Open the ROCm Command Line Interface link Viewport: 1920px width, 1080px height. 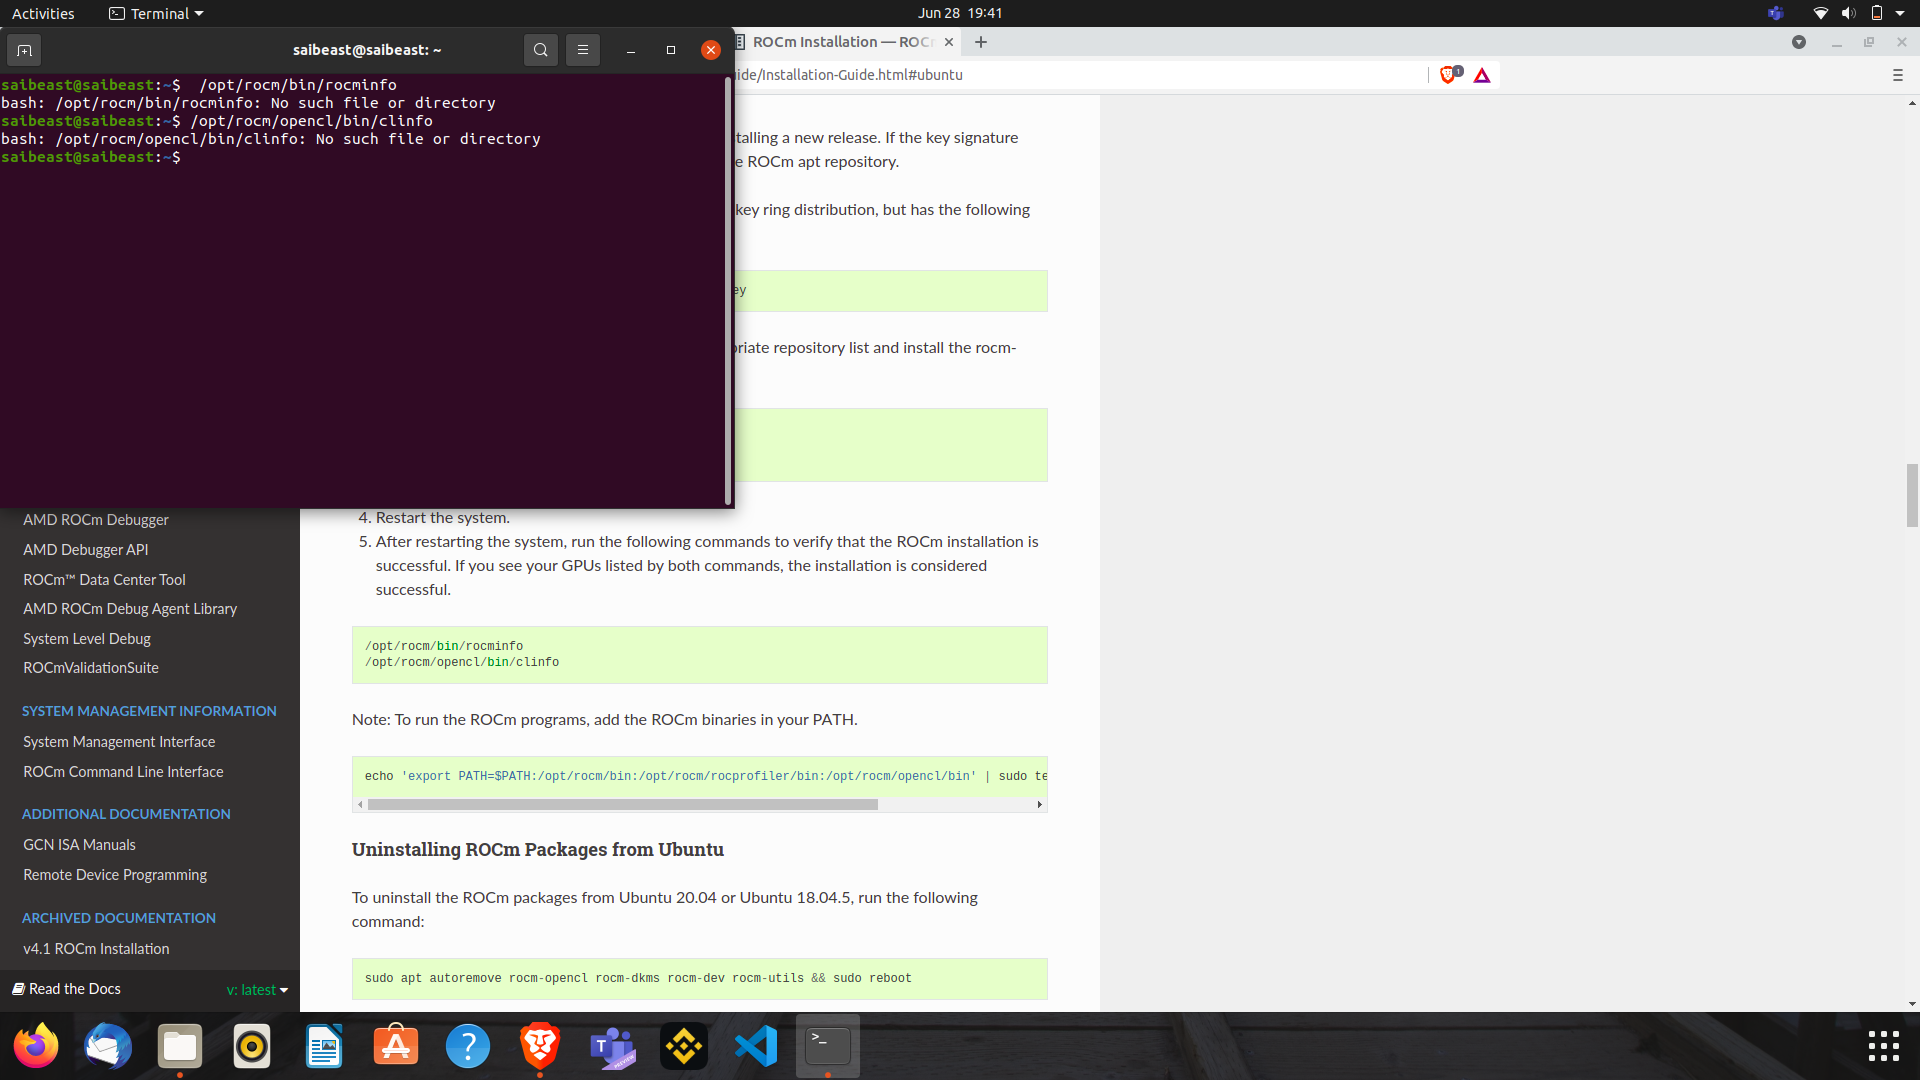123,772
